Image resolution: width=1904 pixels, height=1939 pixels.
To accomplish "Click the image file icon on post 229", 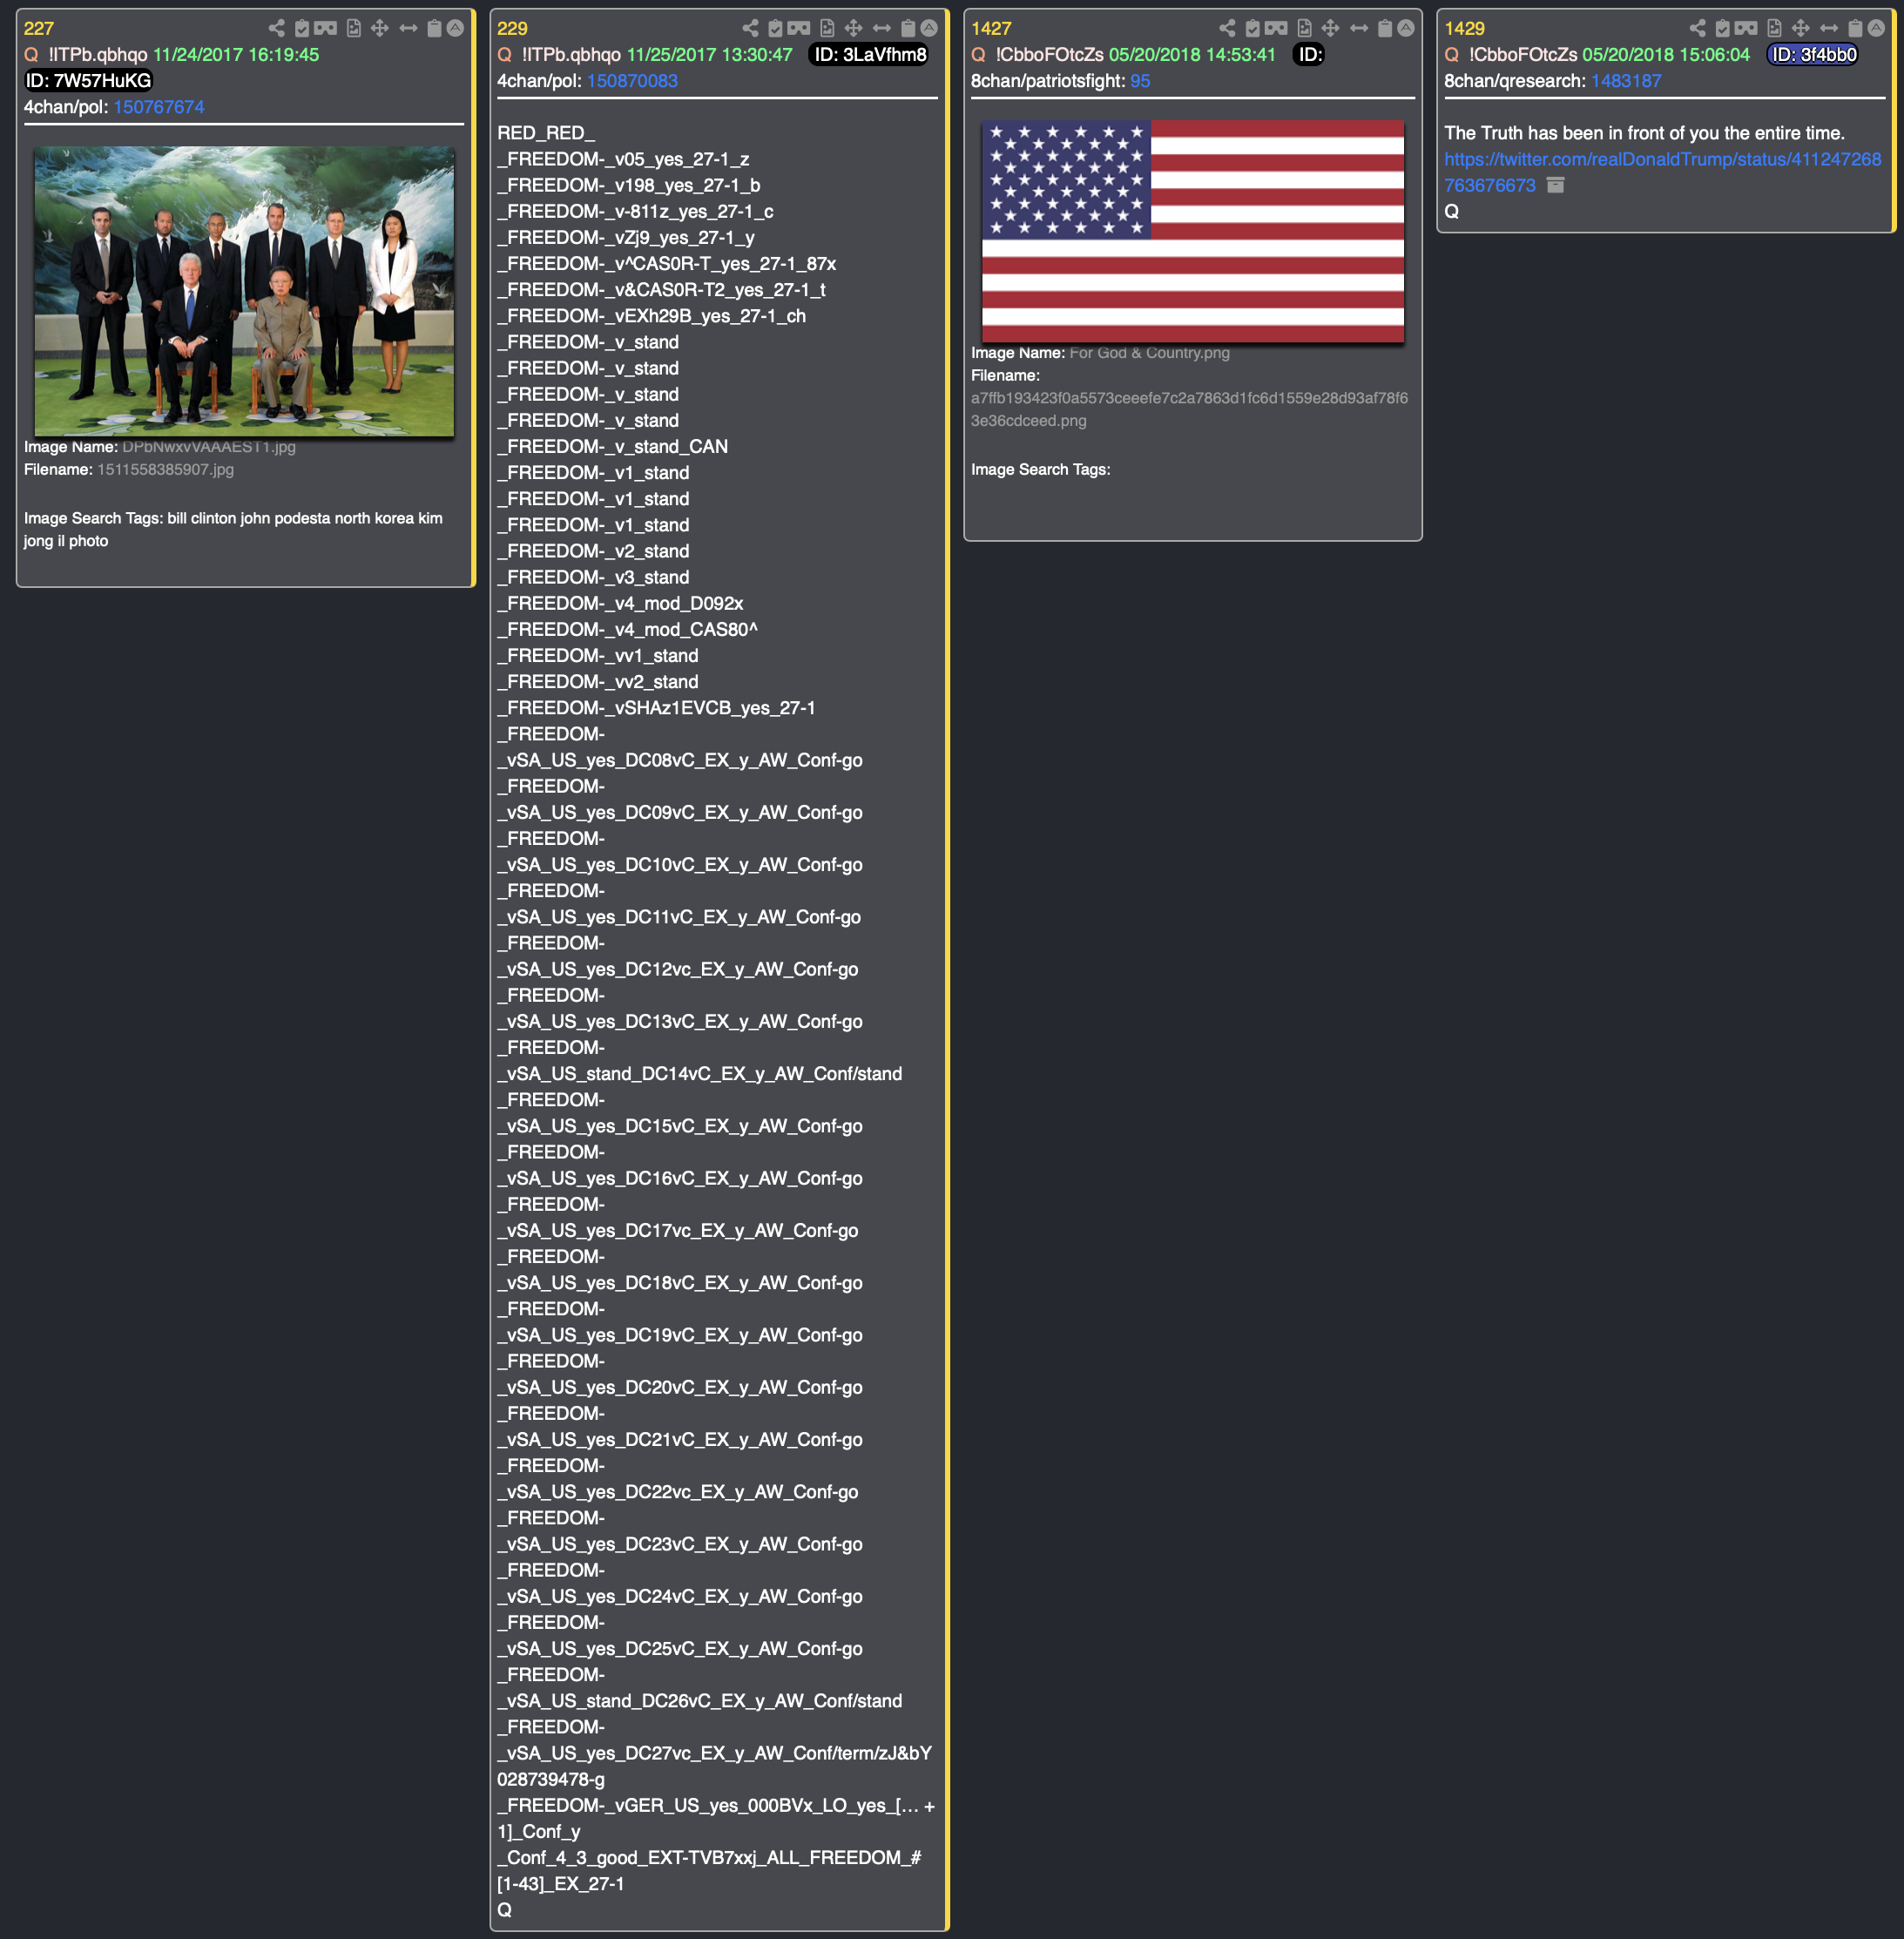I will click(827, 28).
